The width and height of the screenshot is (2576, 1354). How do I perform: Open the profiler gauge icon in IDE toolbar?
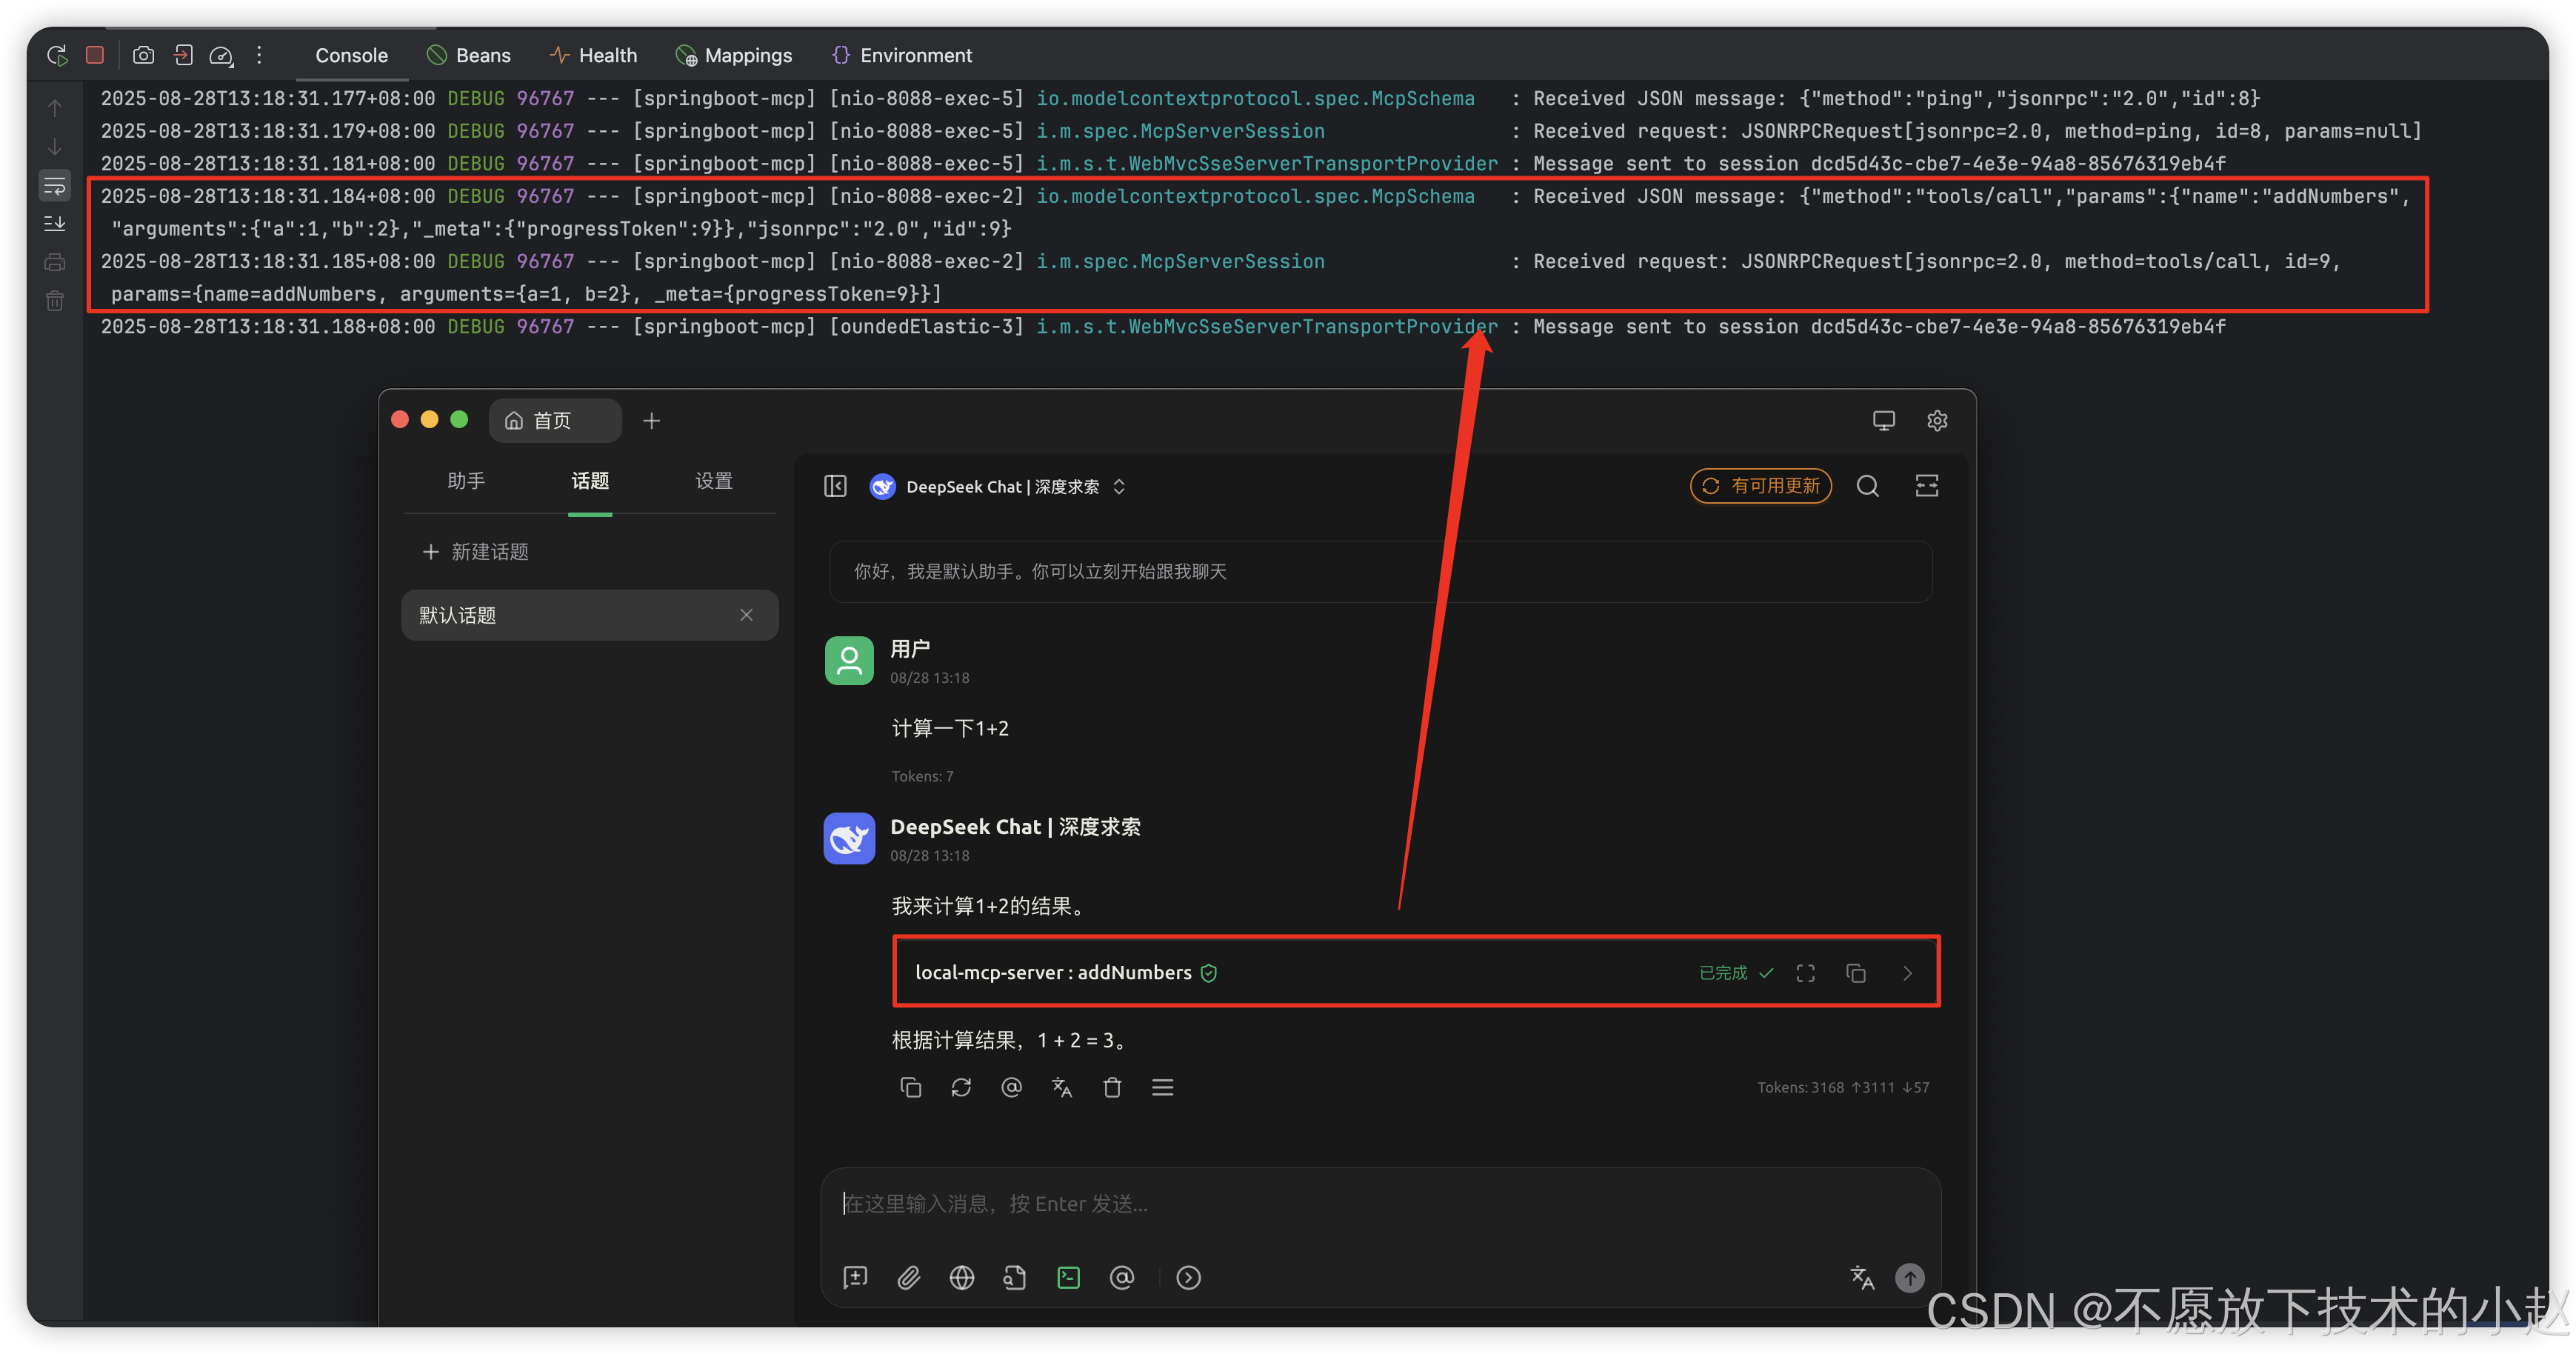[221, 55]
